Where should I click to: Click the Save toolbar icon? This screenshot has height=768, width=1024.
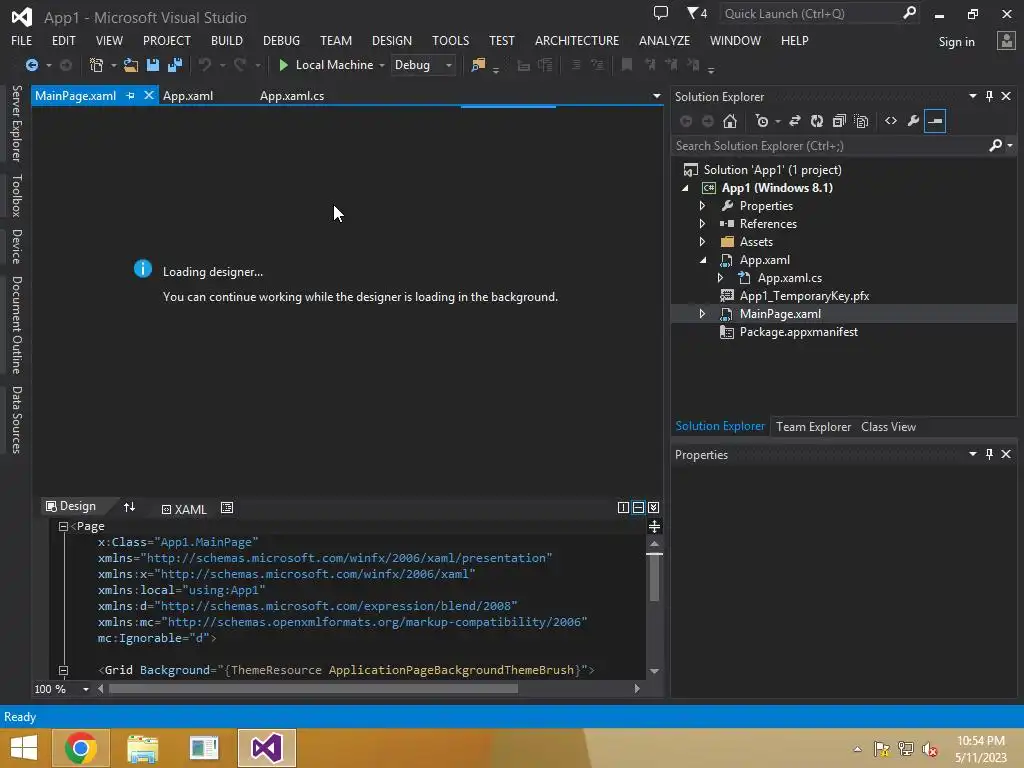click(153, 65)
